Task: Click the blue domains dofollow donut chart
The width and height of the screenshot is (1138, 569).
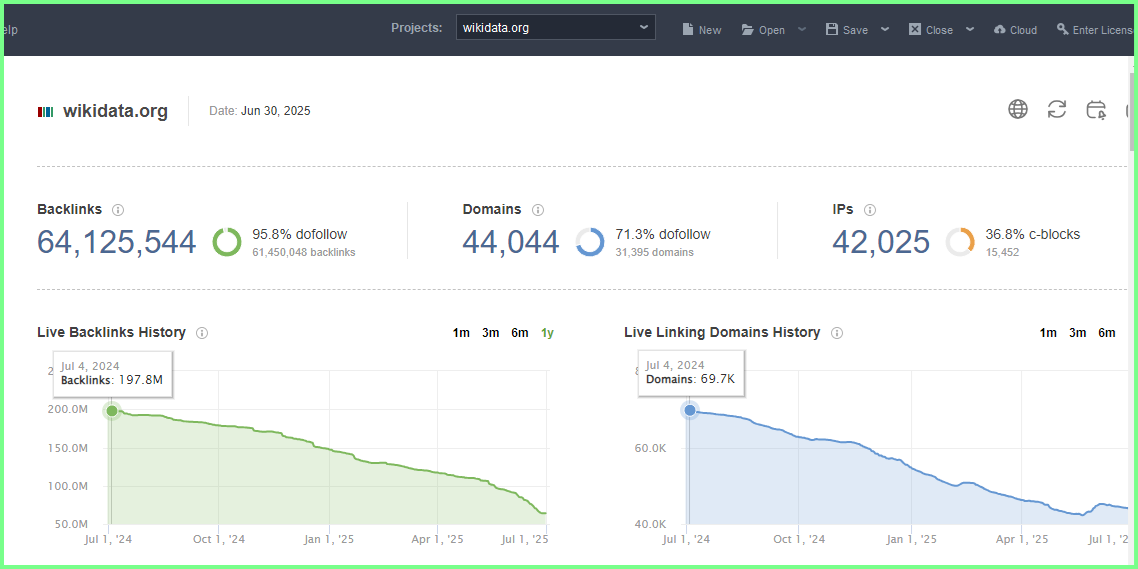Action: pyautogui.click(x=590, y=242)
